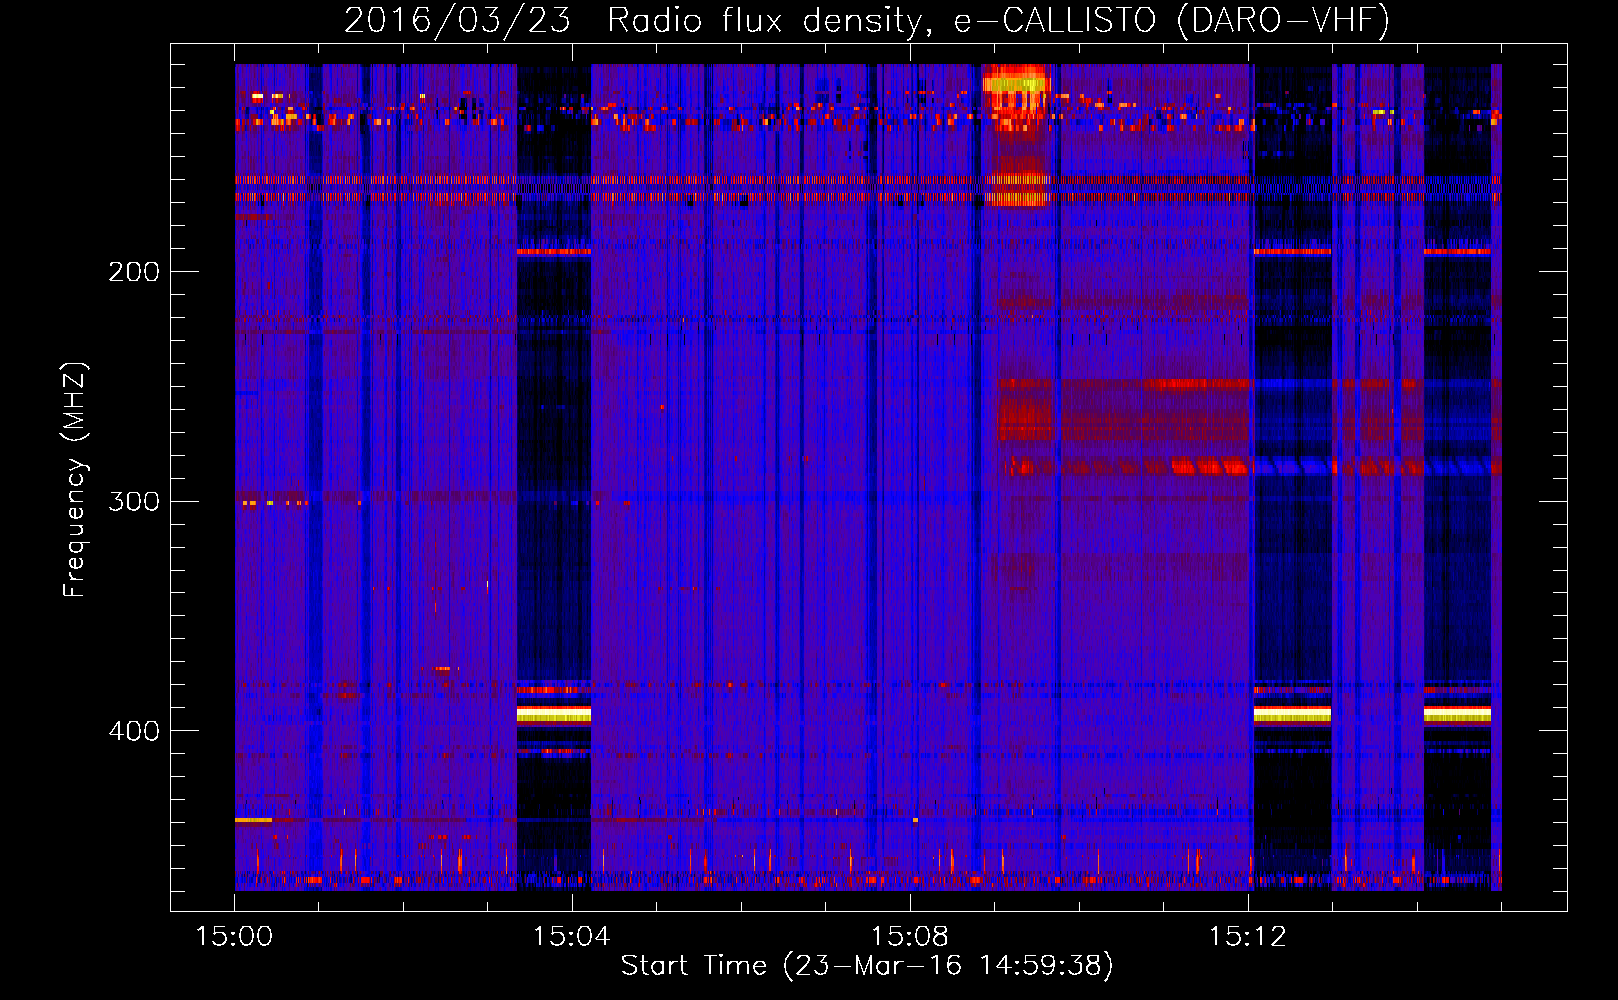Click the "Frequency (MHZ)" axis label

[x=75, y=480]
